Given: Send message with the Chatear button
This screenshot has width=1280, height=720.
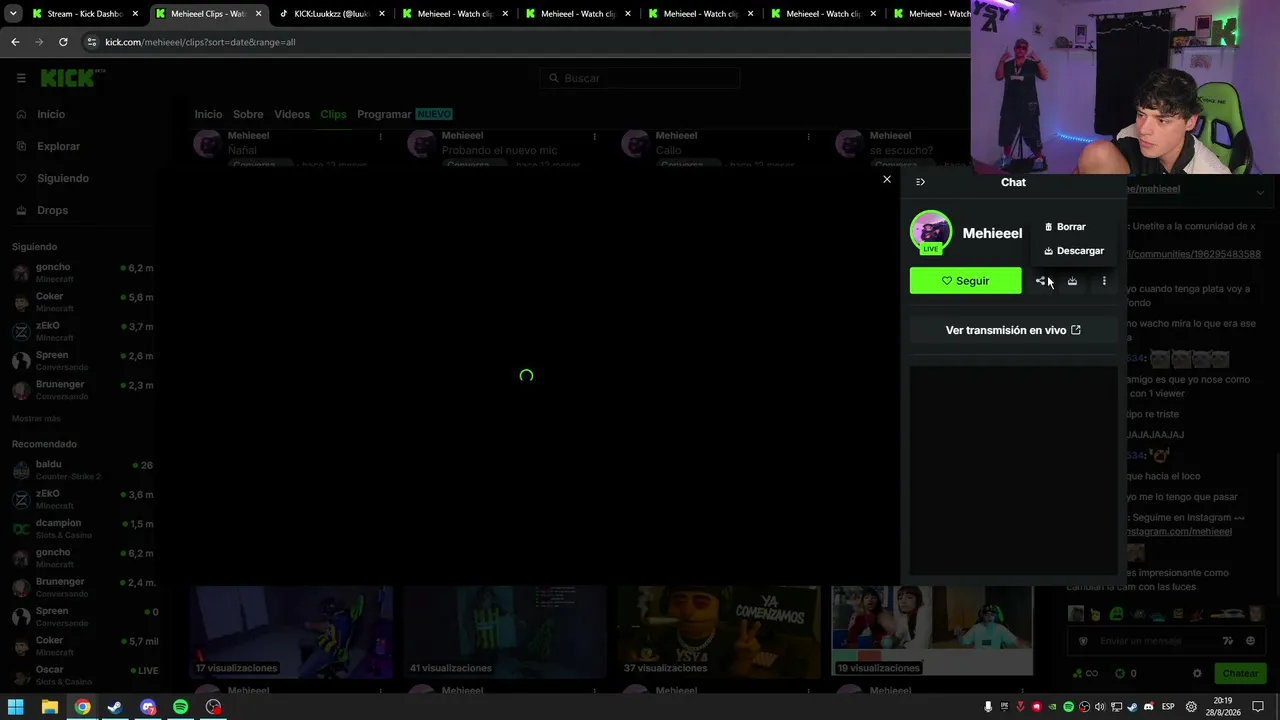Looking at the screenshot, I should coord(1240,674).
